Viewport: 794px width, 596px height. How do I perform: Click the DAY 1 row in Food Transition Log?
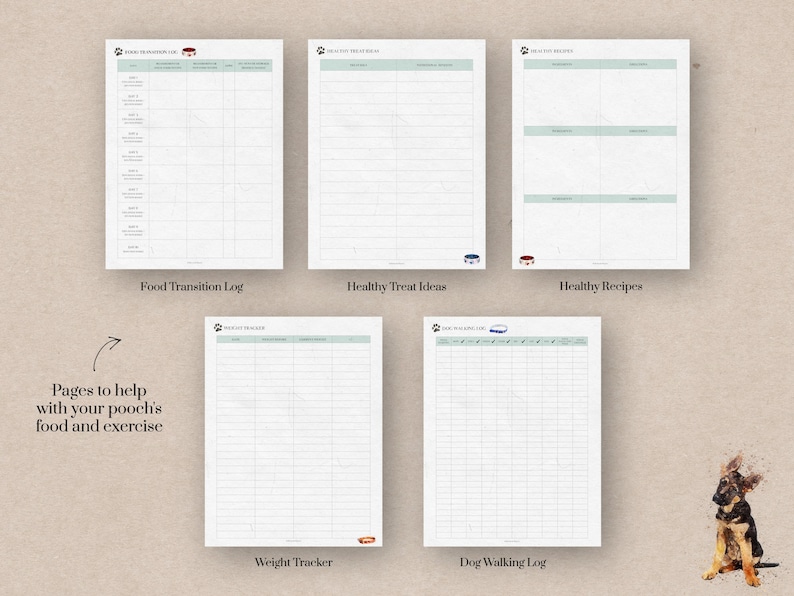click(x=195, y=81)
